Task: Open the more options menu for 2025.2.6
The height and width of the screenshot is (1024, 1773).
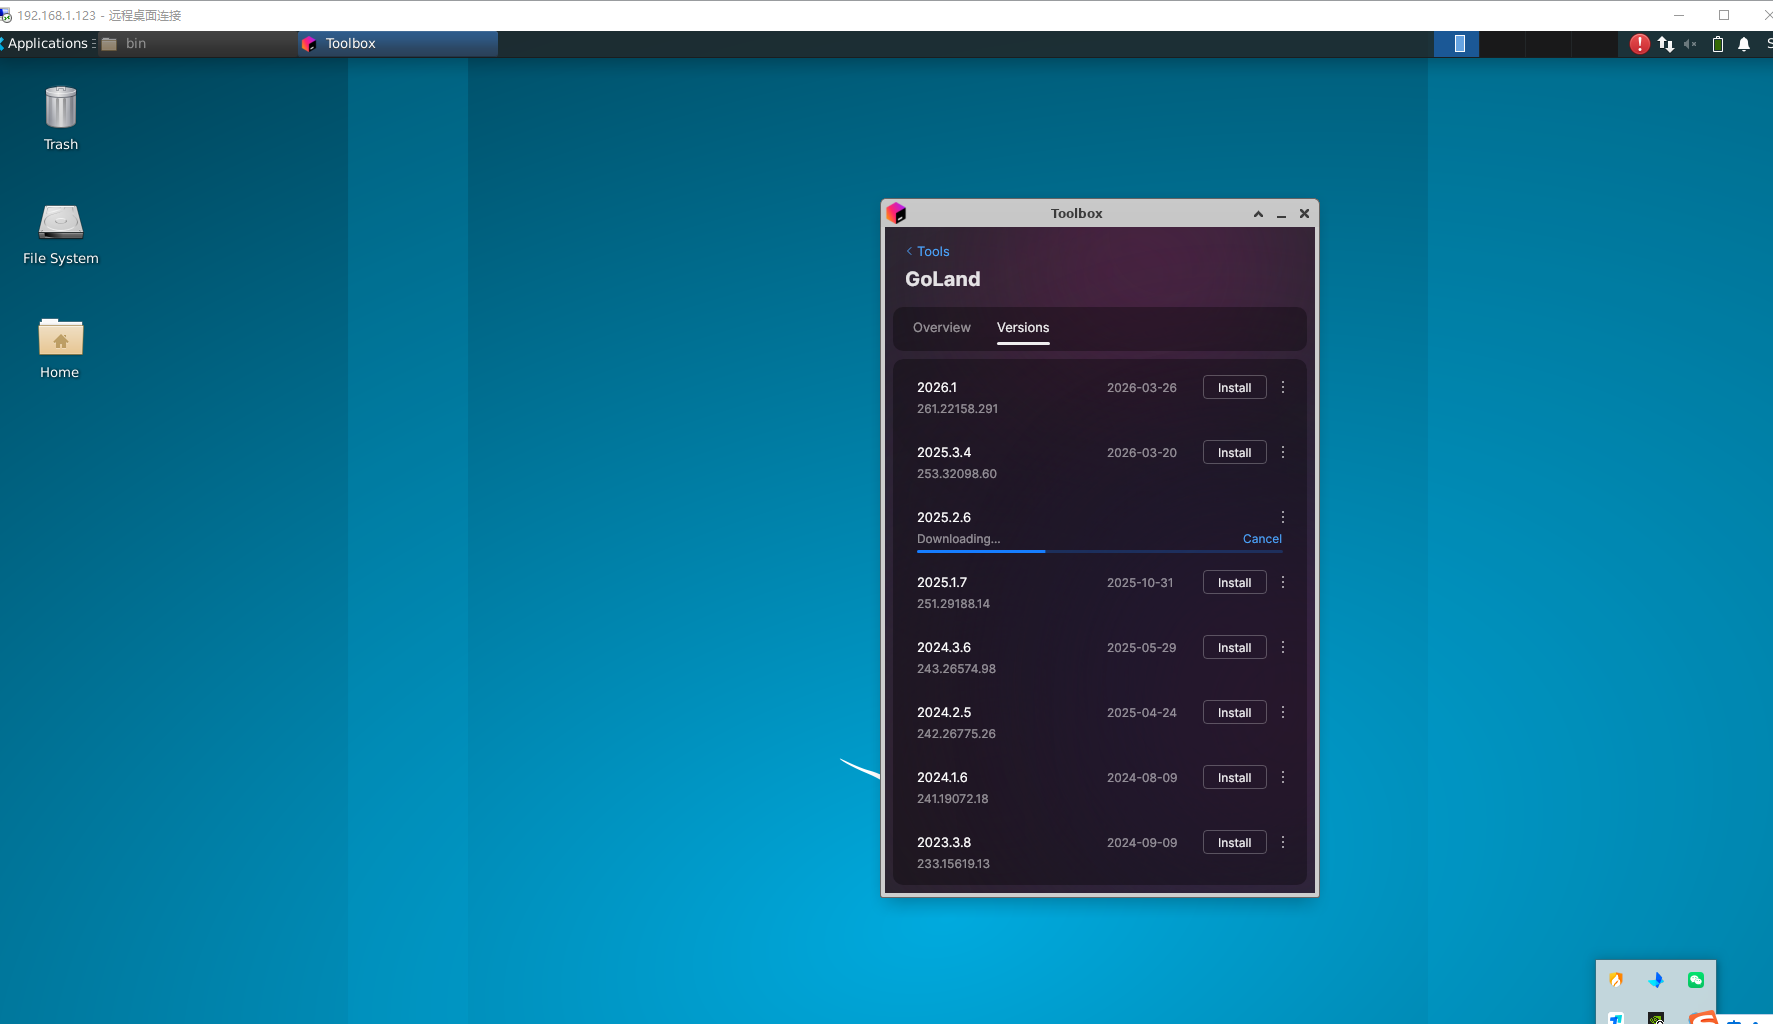Action: (x=1283, y=517)
